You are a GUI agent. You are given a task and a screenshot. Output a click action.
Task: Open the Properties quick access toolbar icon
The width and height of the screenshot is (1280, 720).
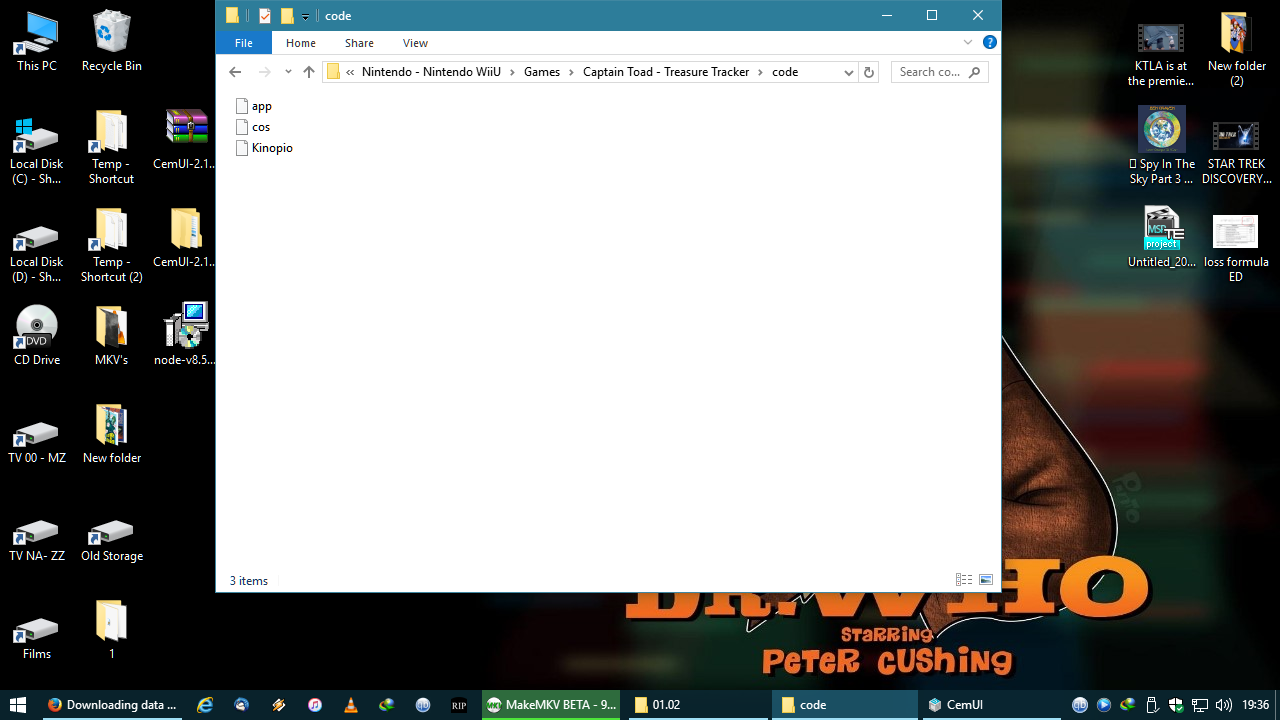[265, 15]
